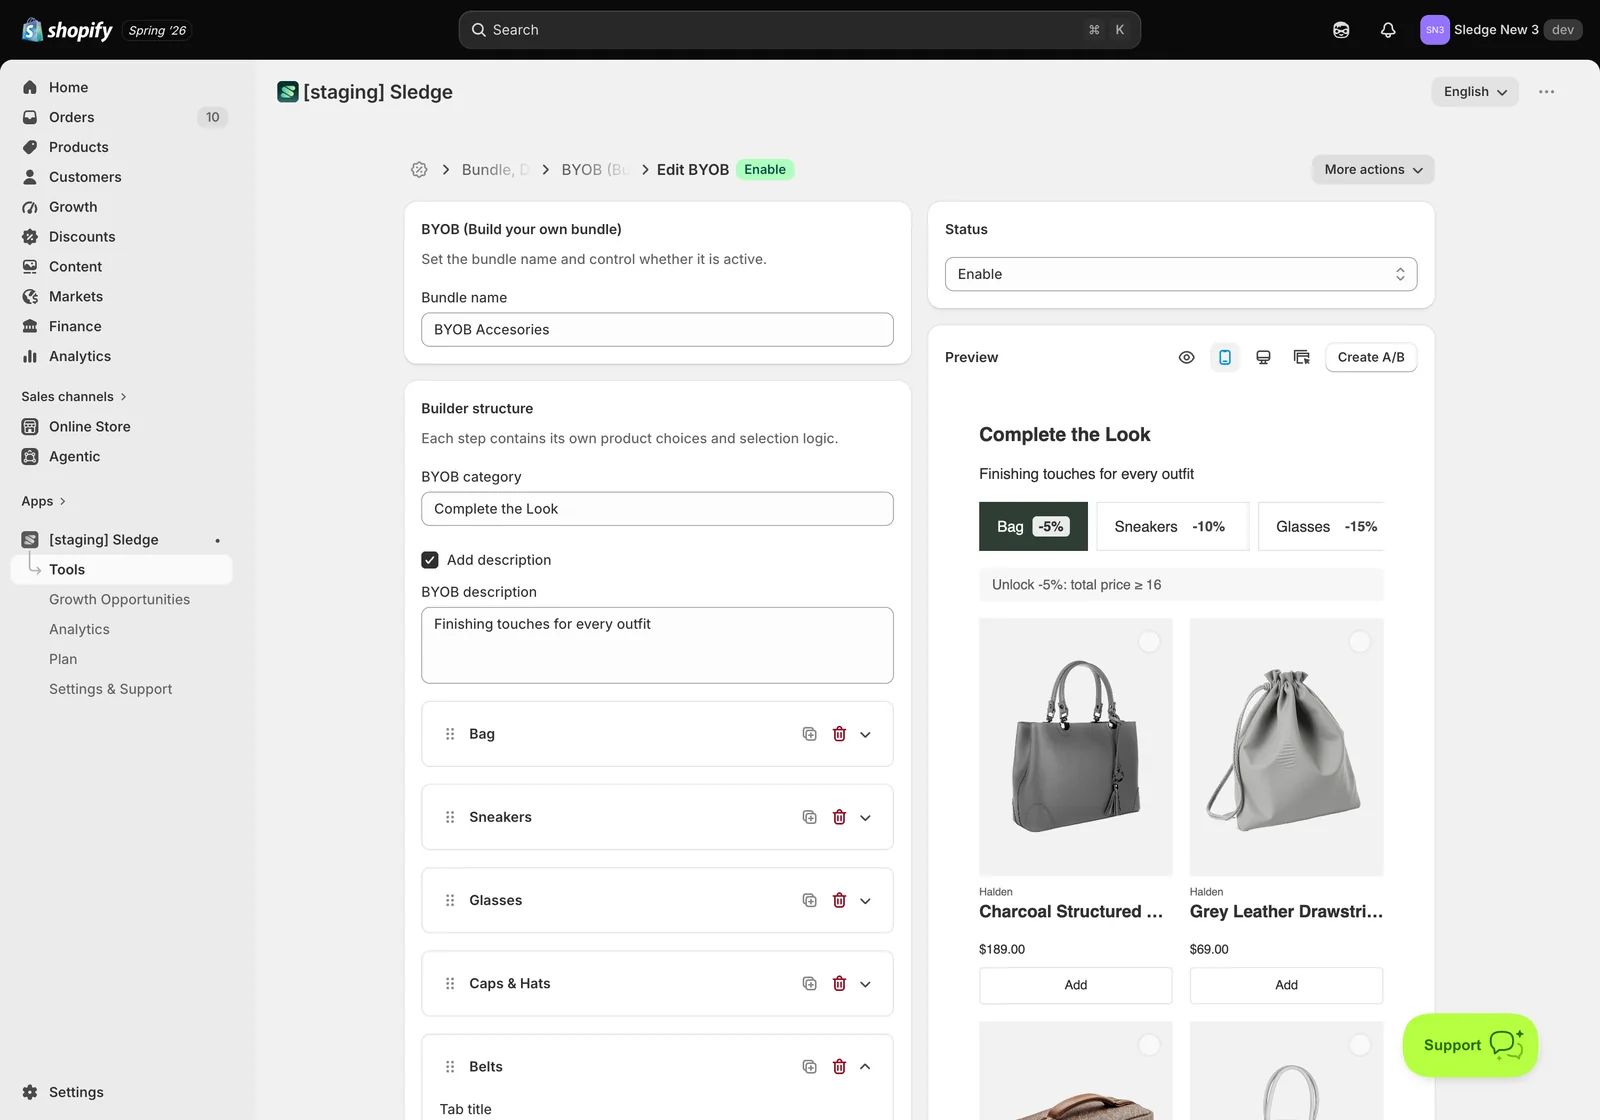
Task: Delete the Sneakers step
Action: 839,817
